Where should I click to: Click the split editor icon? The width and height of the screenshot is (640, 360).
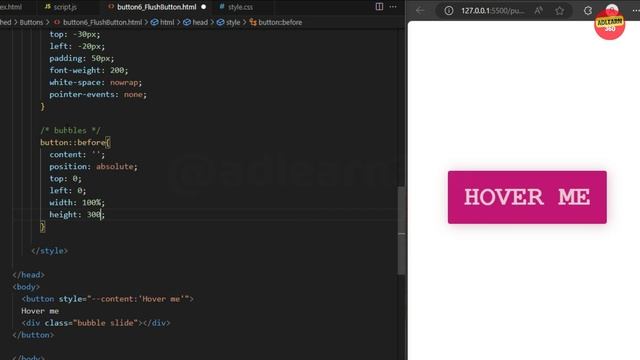tap(379, 7)
